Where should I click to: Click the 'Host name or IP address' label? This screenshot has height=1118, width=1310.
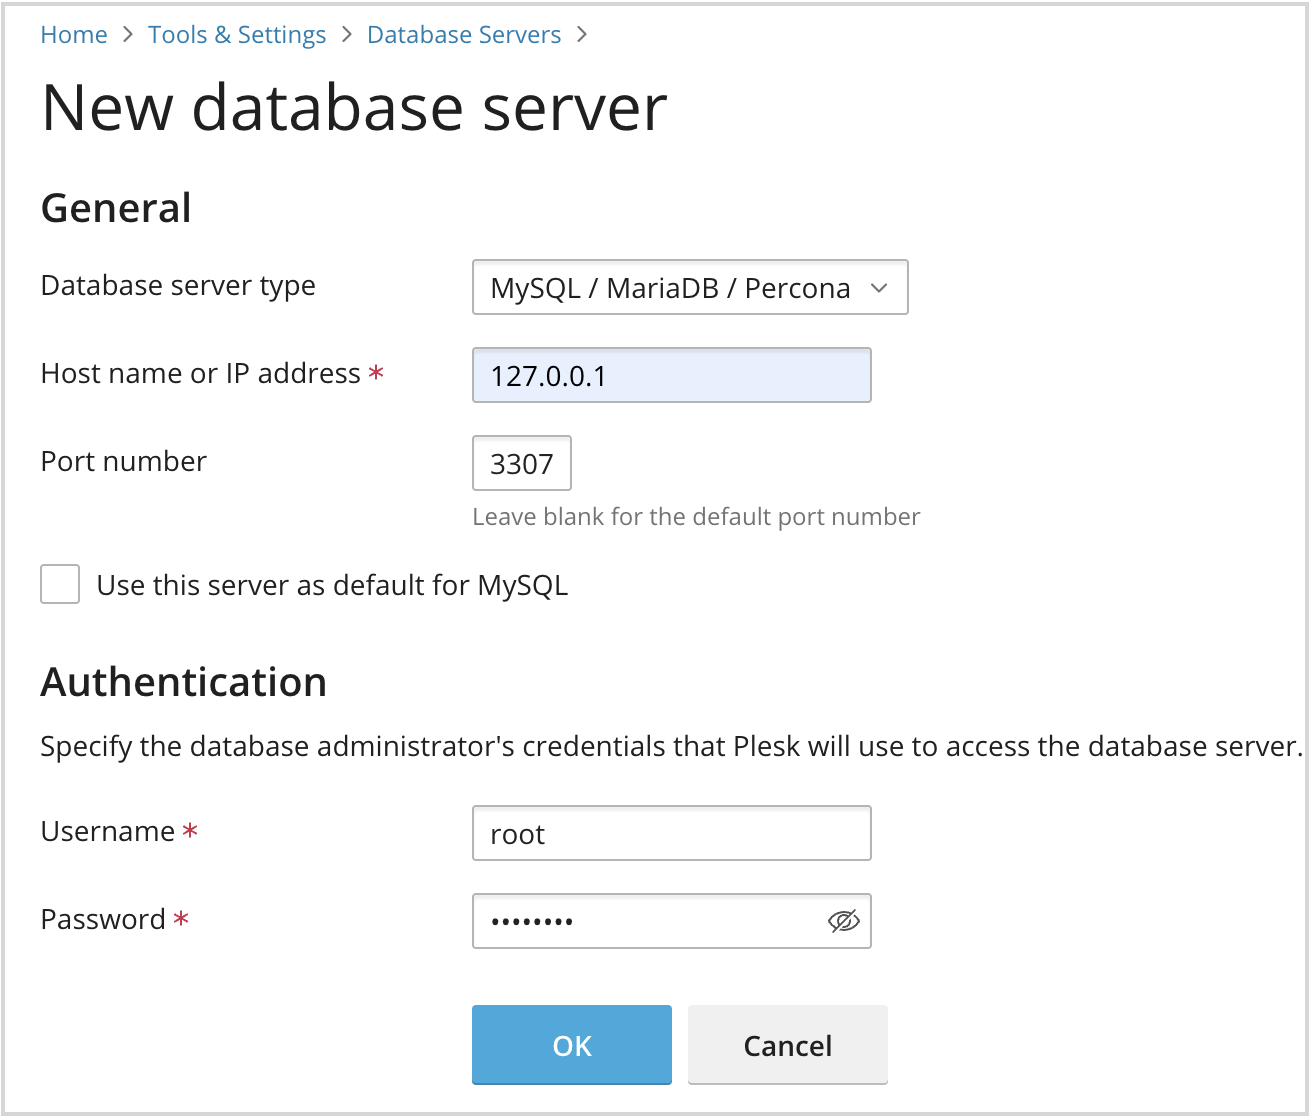[x=200, y=374]
